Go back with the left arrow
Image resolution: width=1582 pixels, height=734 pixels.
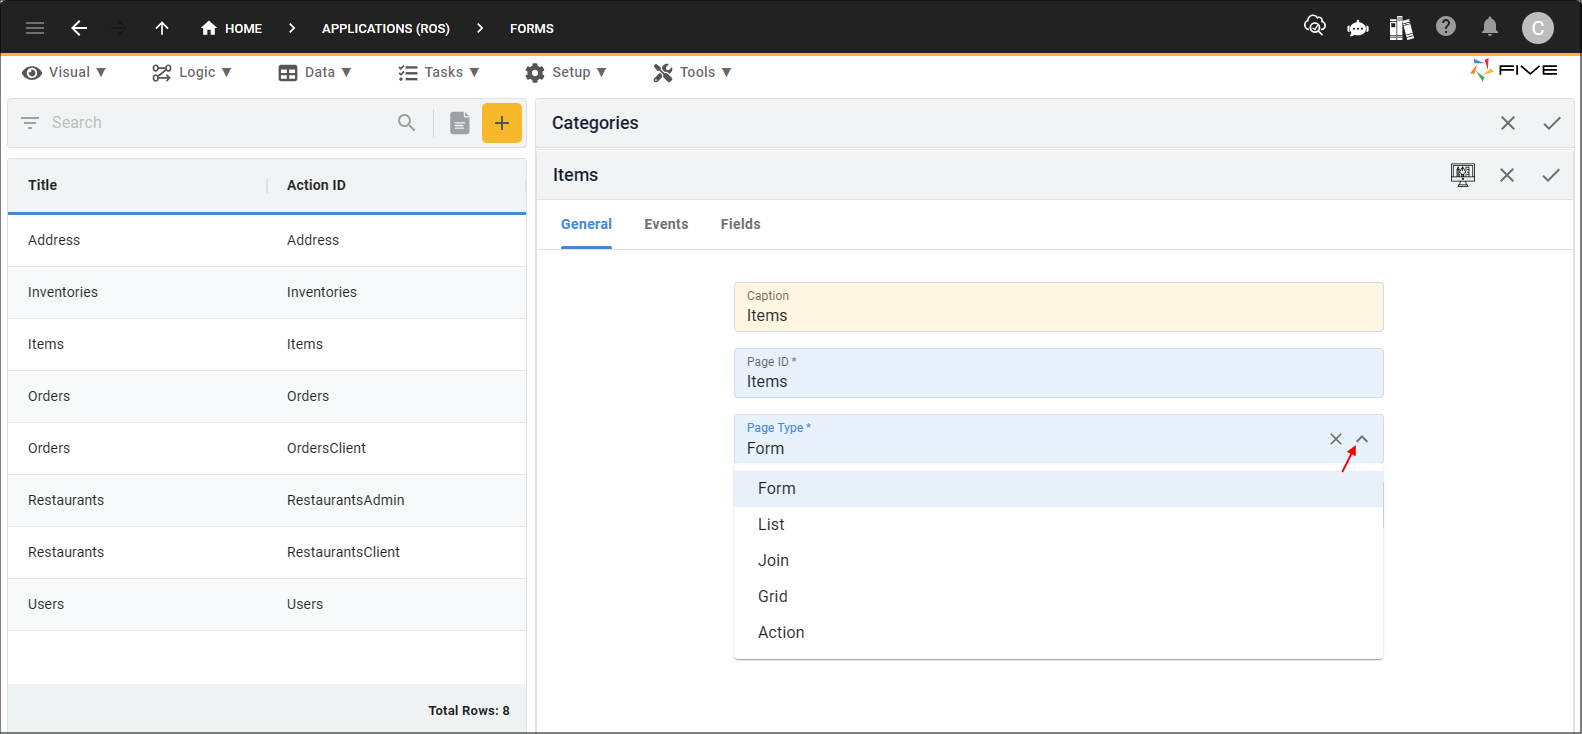pyautogui.click(x=79, y=28)
